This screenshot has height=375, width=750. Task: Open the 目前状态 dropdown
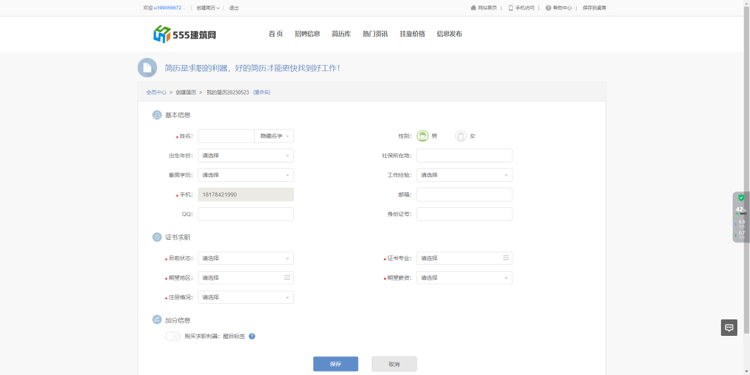(x=246, y=258)
